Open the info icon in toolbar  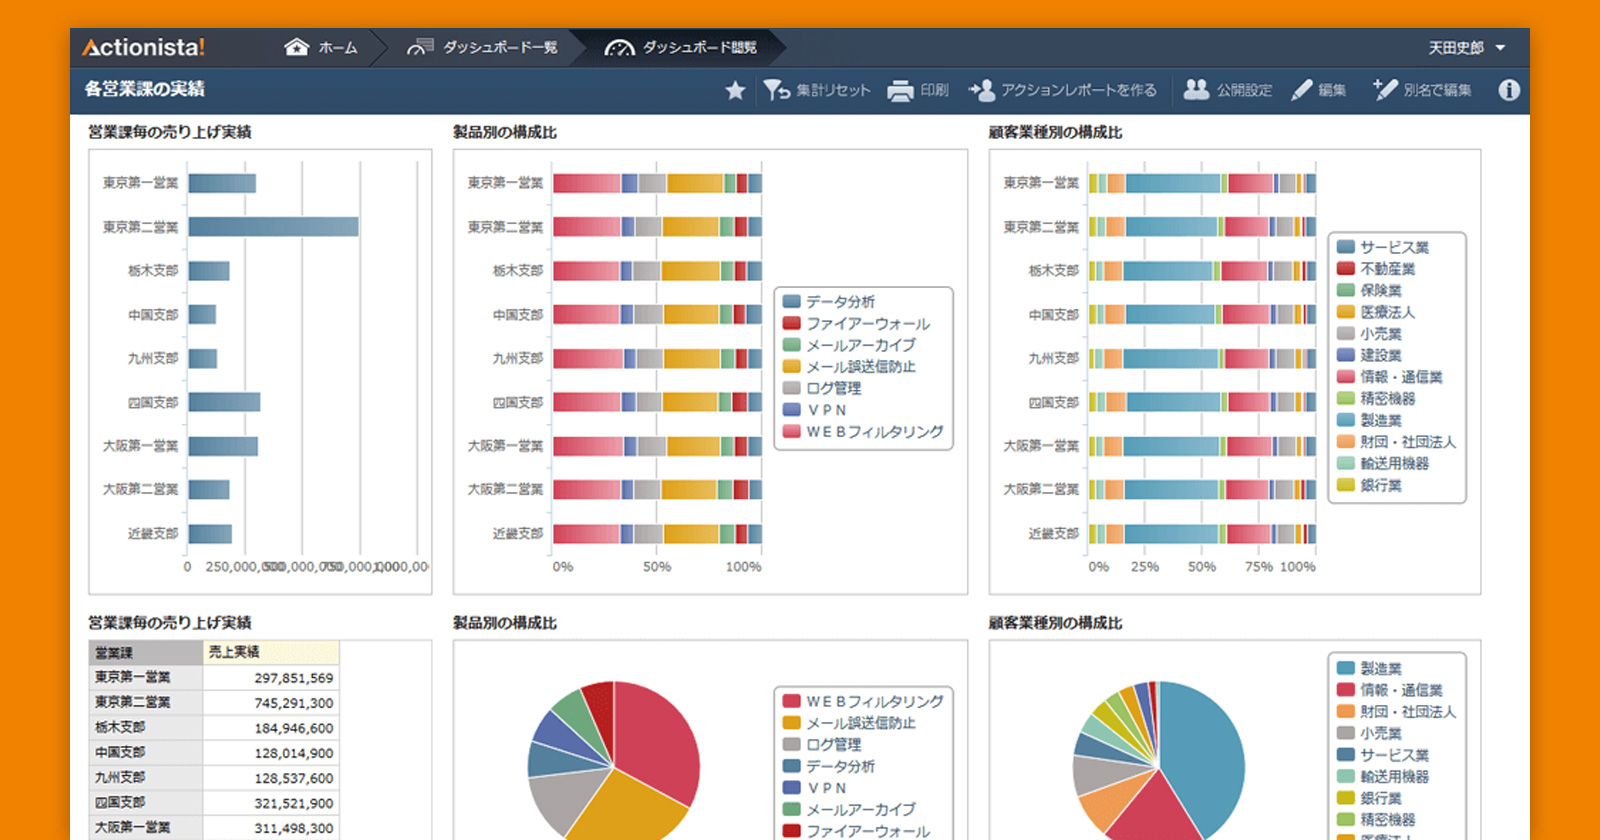coord(1509,90)
